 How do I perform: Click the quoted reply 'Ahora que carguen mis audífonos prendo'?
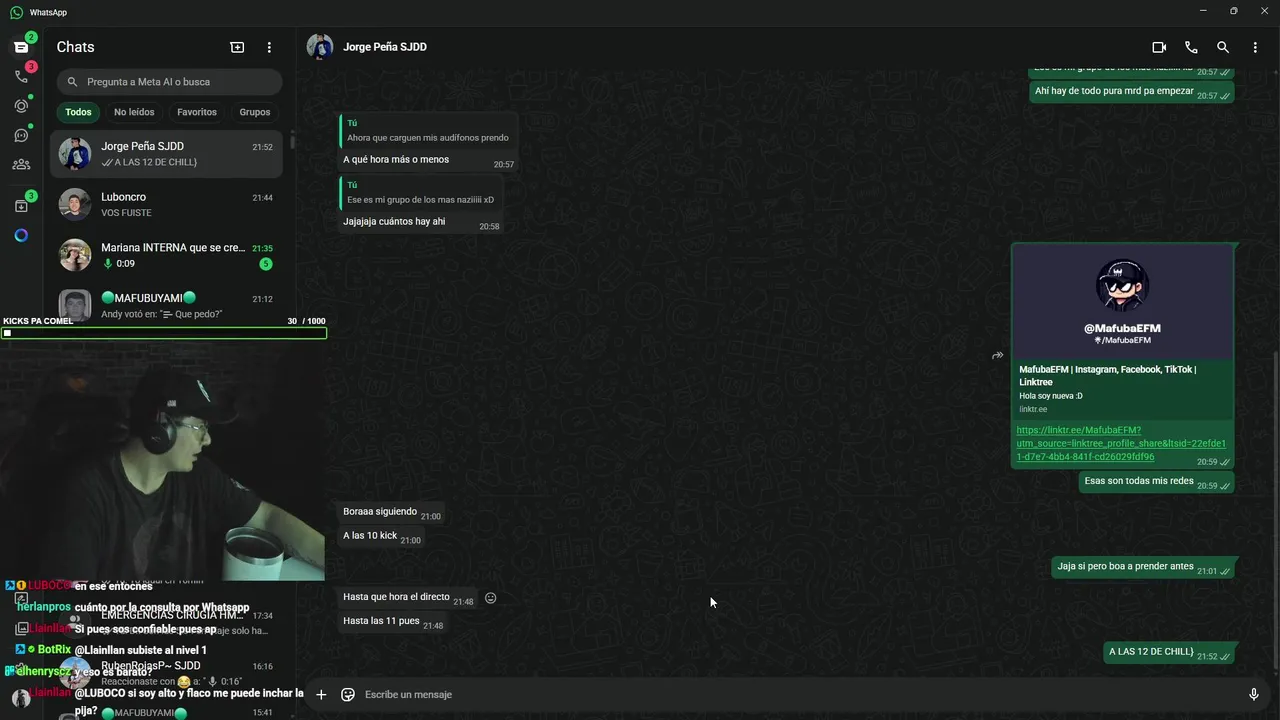pyautogui.click(x=427, y=131)
